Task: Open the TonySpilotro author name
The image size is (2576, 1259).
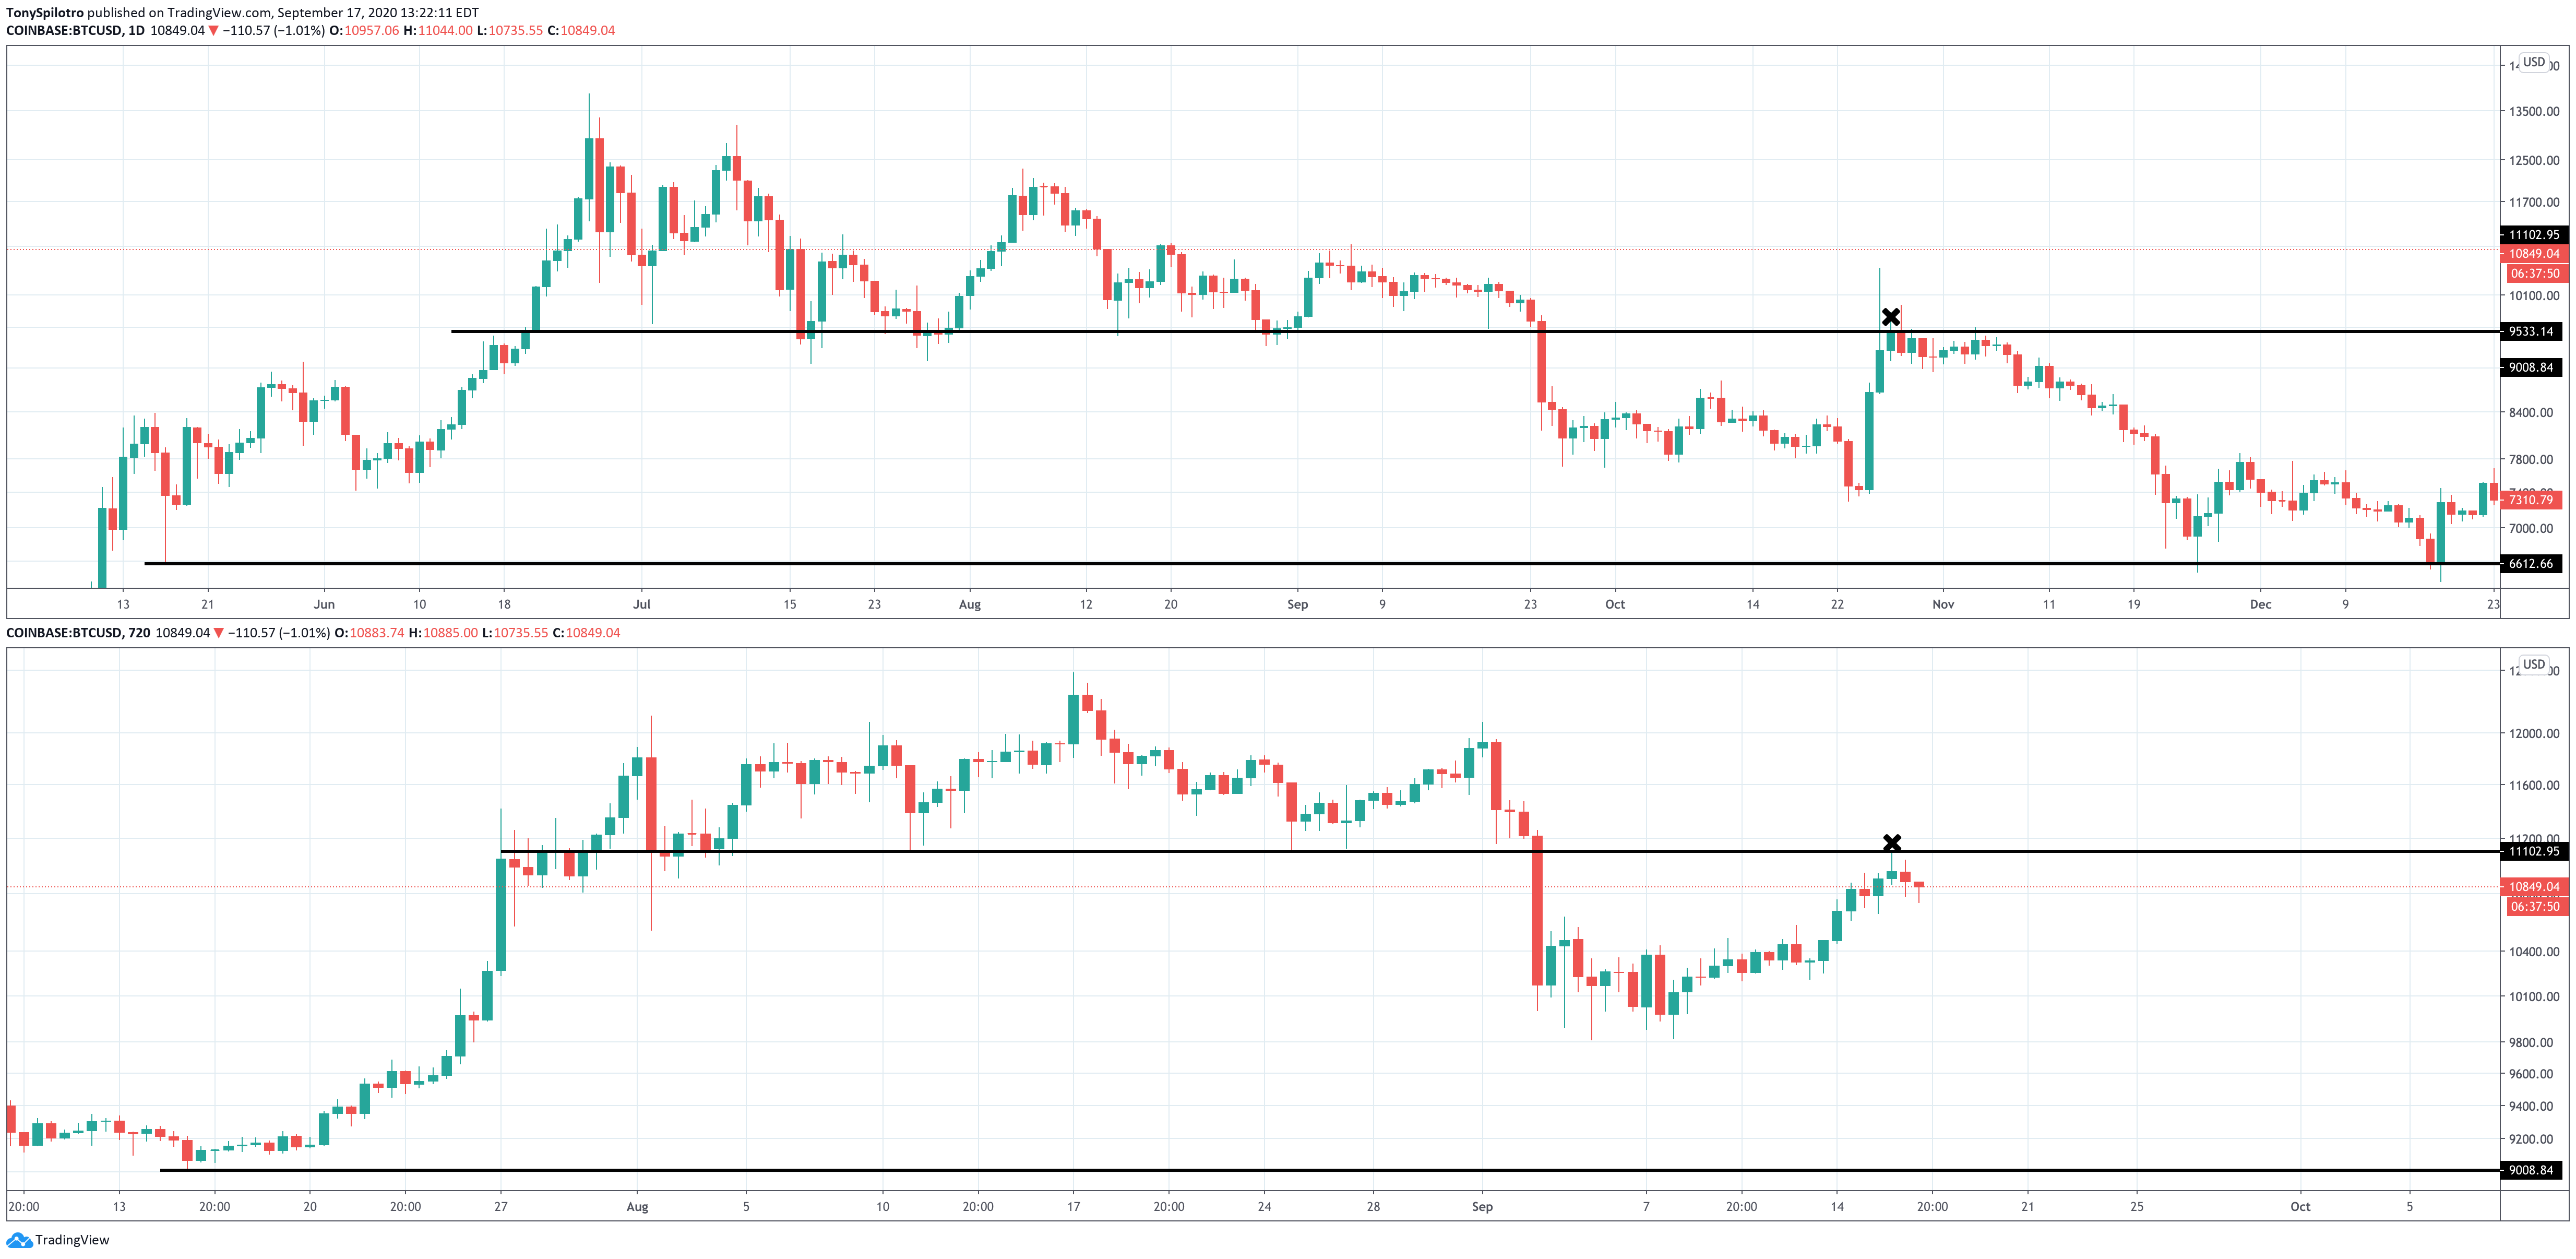Action: pos(45,13)
